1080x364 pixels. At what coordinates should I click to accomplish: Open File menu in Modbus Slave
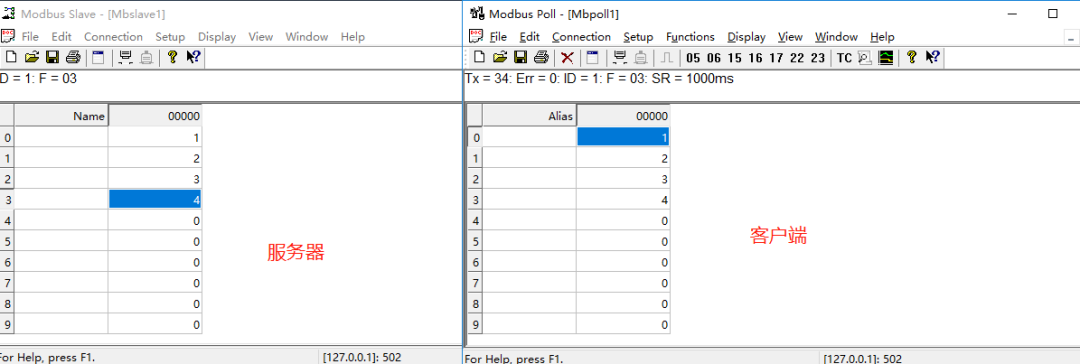tap(30, 37)
